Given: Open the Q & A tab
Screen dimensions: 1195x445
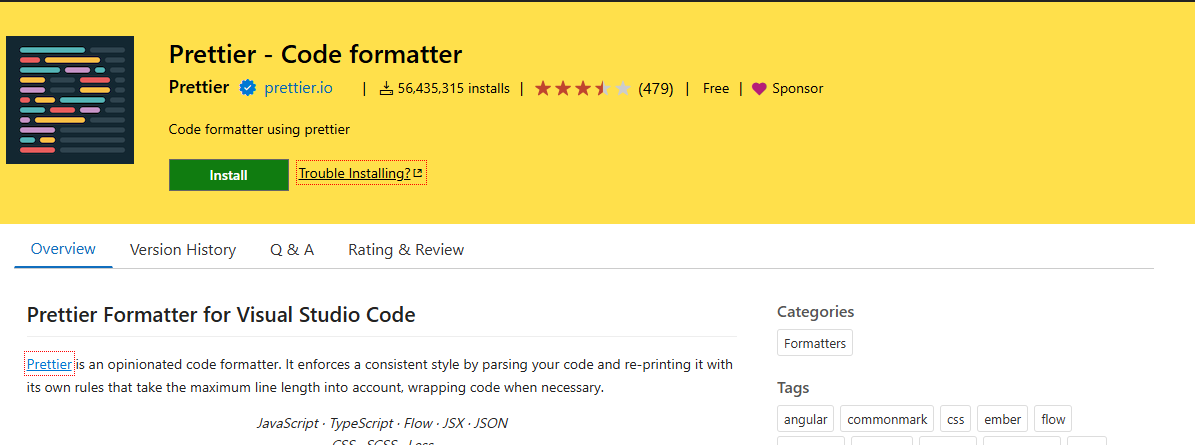Looking at the screenshot, I should tap(292, 250).
